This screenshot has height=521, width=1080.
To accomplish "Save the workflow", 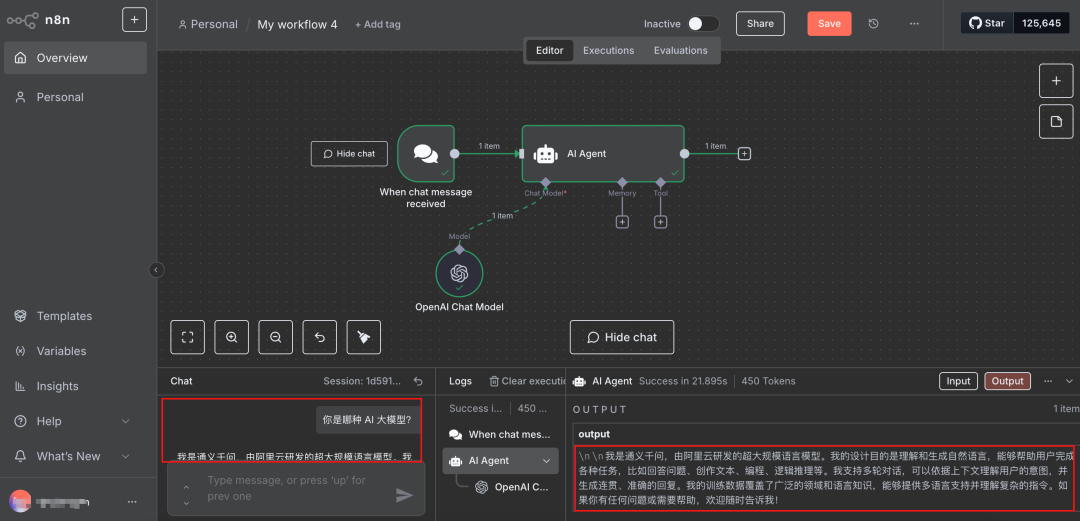I will pos(829,23).
